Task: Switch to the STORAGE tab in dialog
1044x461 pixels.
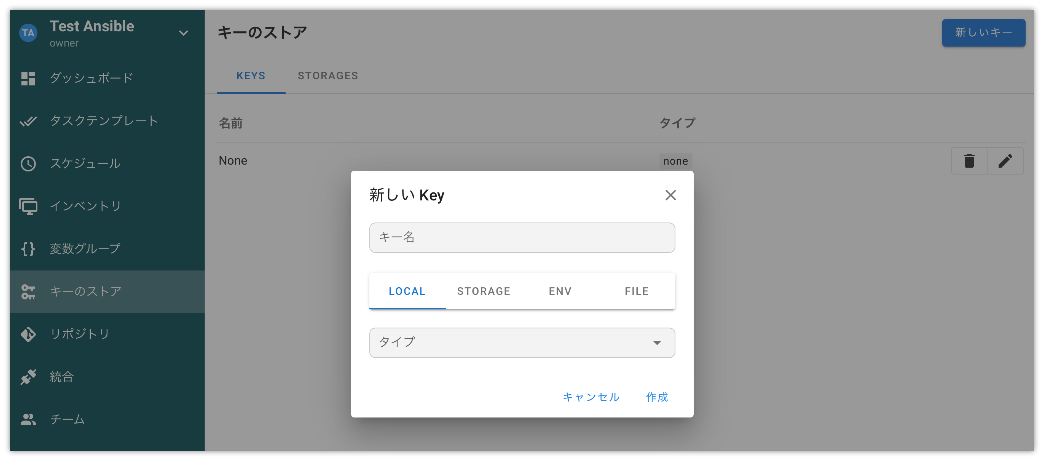Action: [484, 291]
